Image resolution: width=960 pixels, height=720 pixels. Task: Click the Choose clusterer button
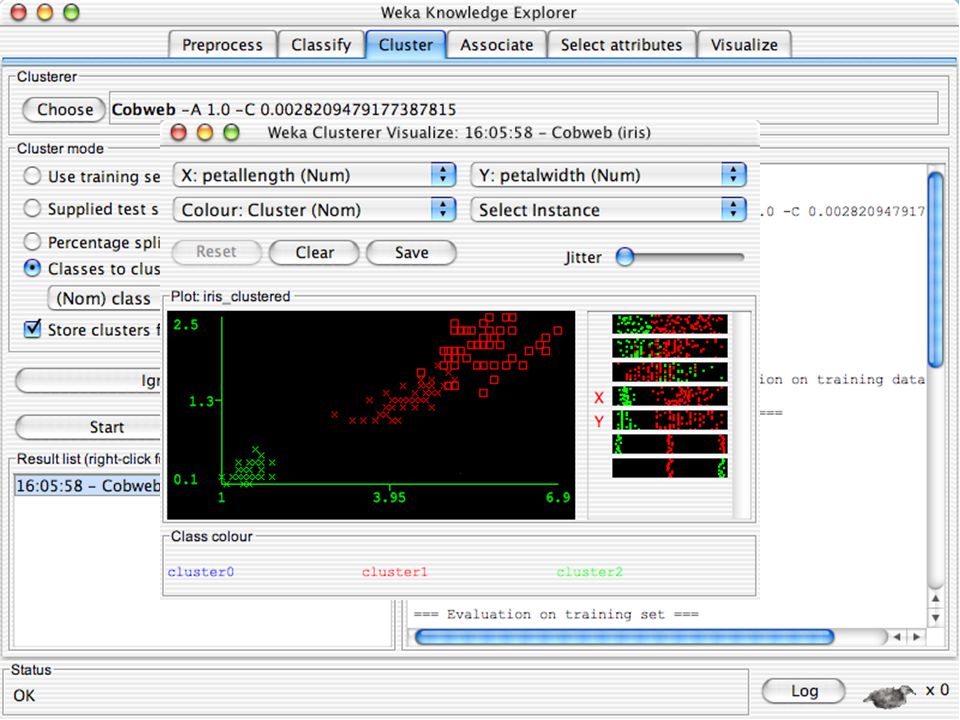click(x=64, y=110)
